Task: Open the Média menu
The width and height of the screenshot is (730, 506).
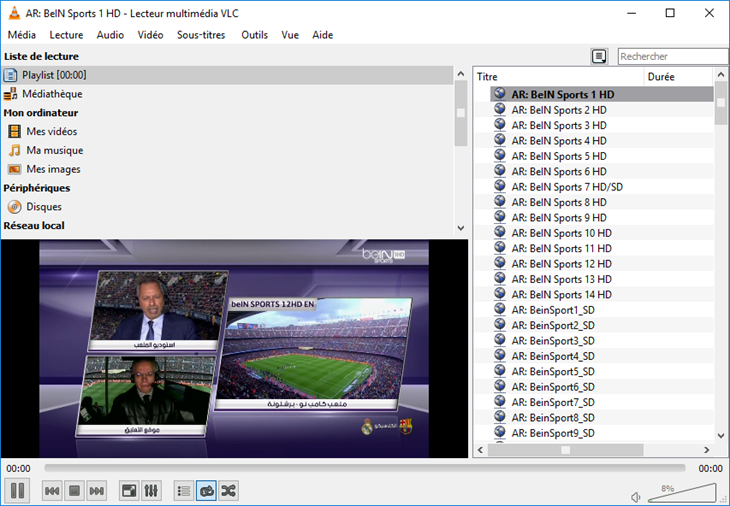Action: point(22,35)
